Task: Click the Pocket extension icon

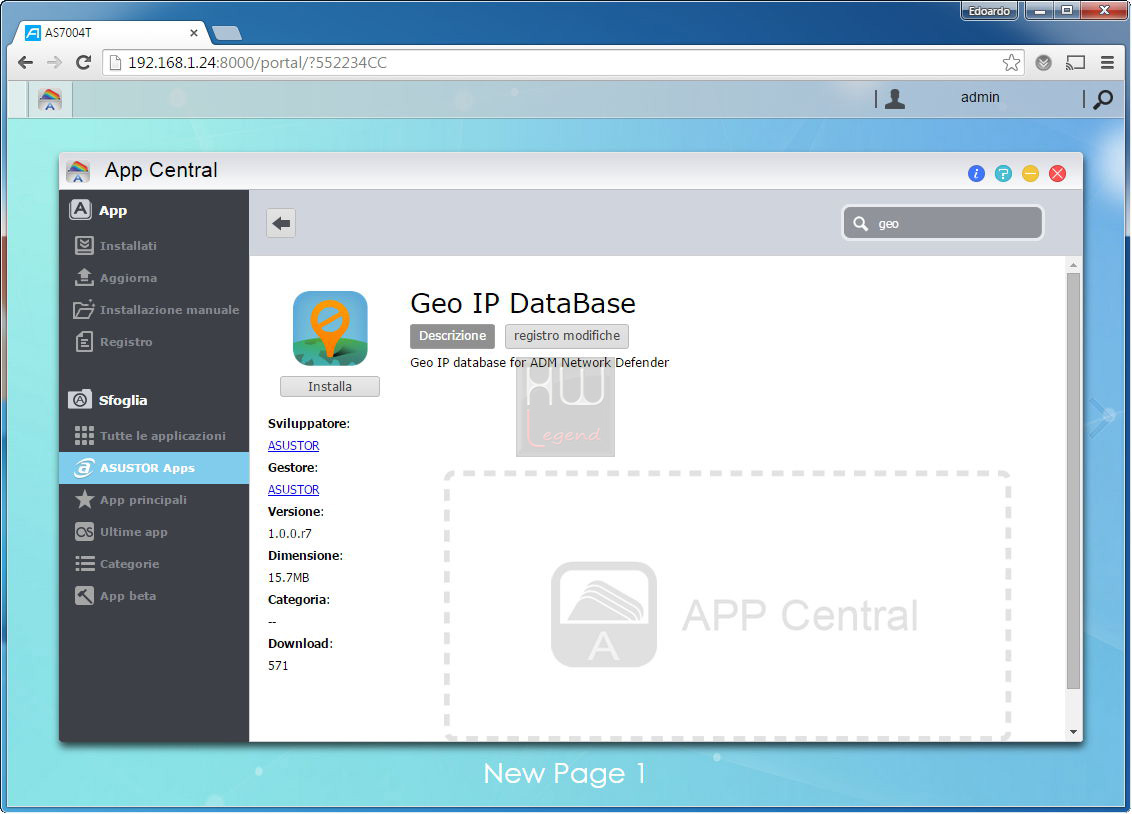Action: click(x=1043, y=63)
